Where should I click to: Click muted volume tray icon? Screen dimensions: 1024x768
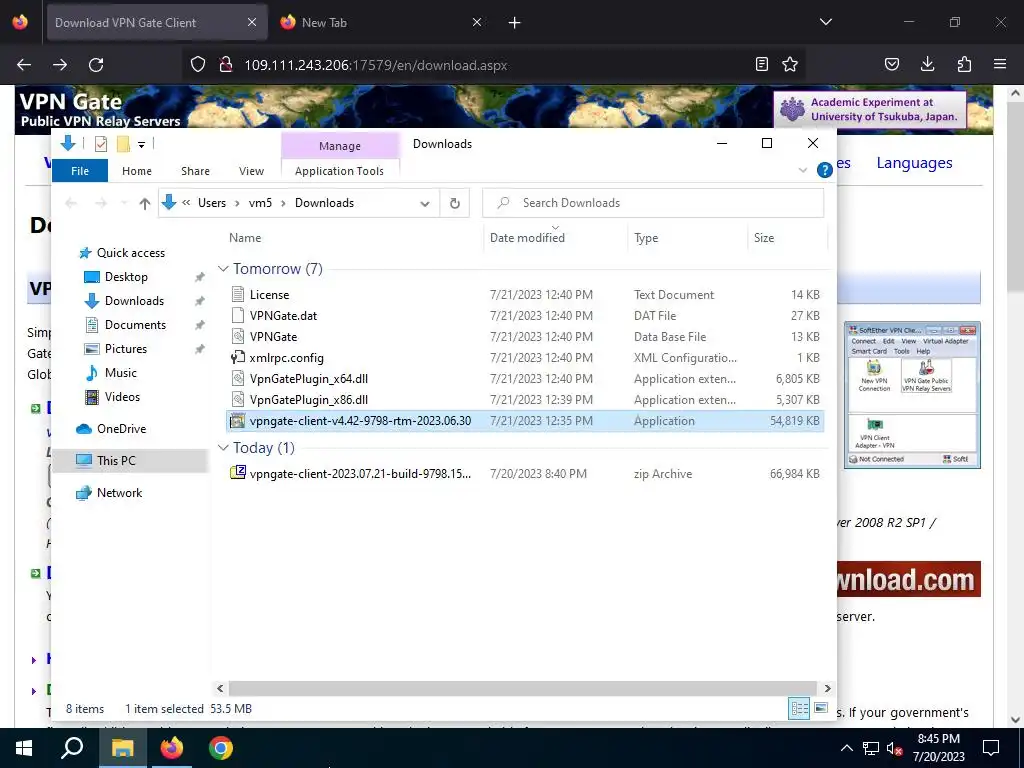(895, 748)
